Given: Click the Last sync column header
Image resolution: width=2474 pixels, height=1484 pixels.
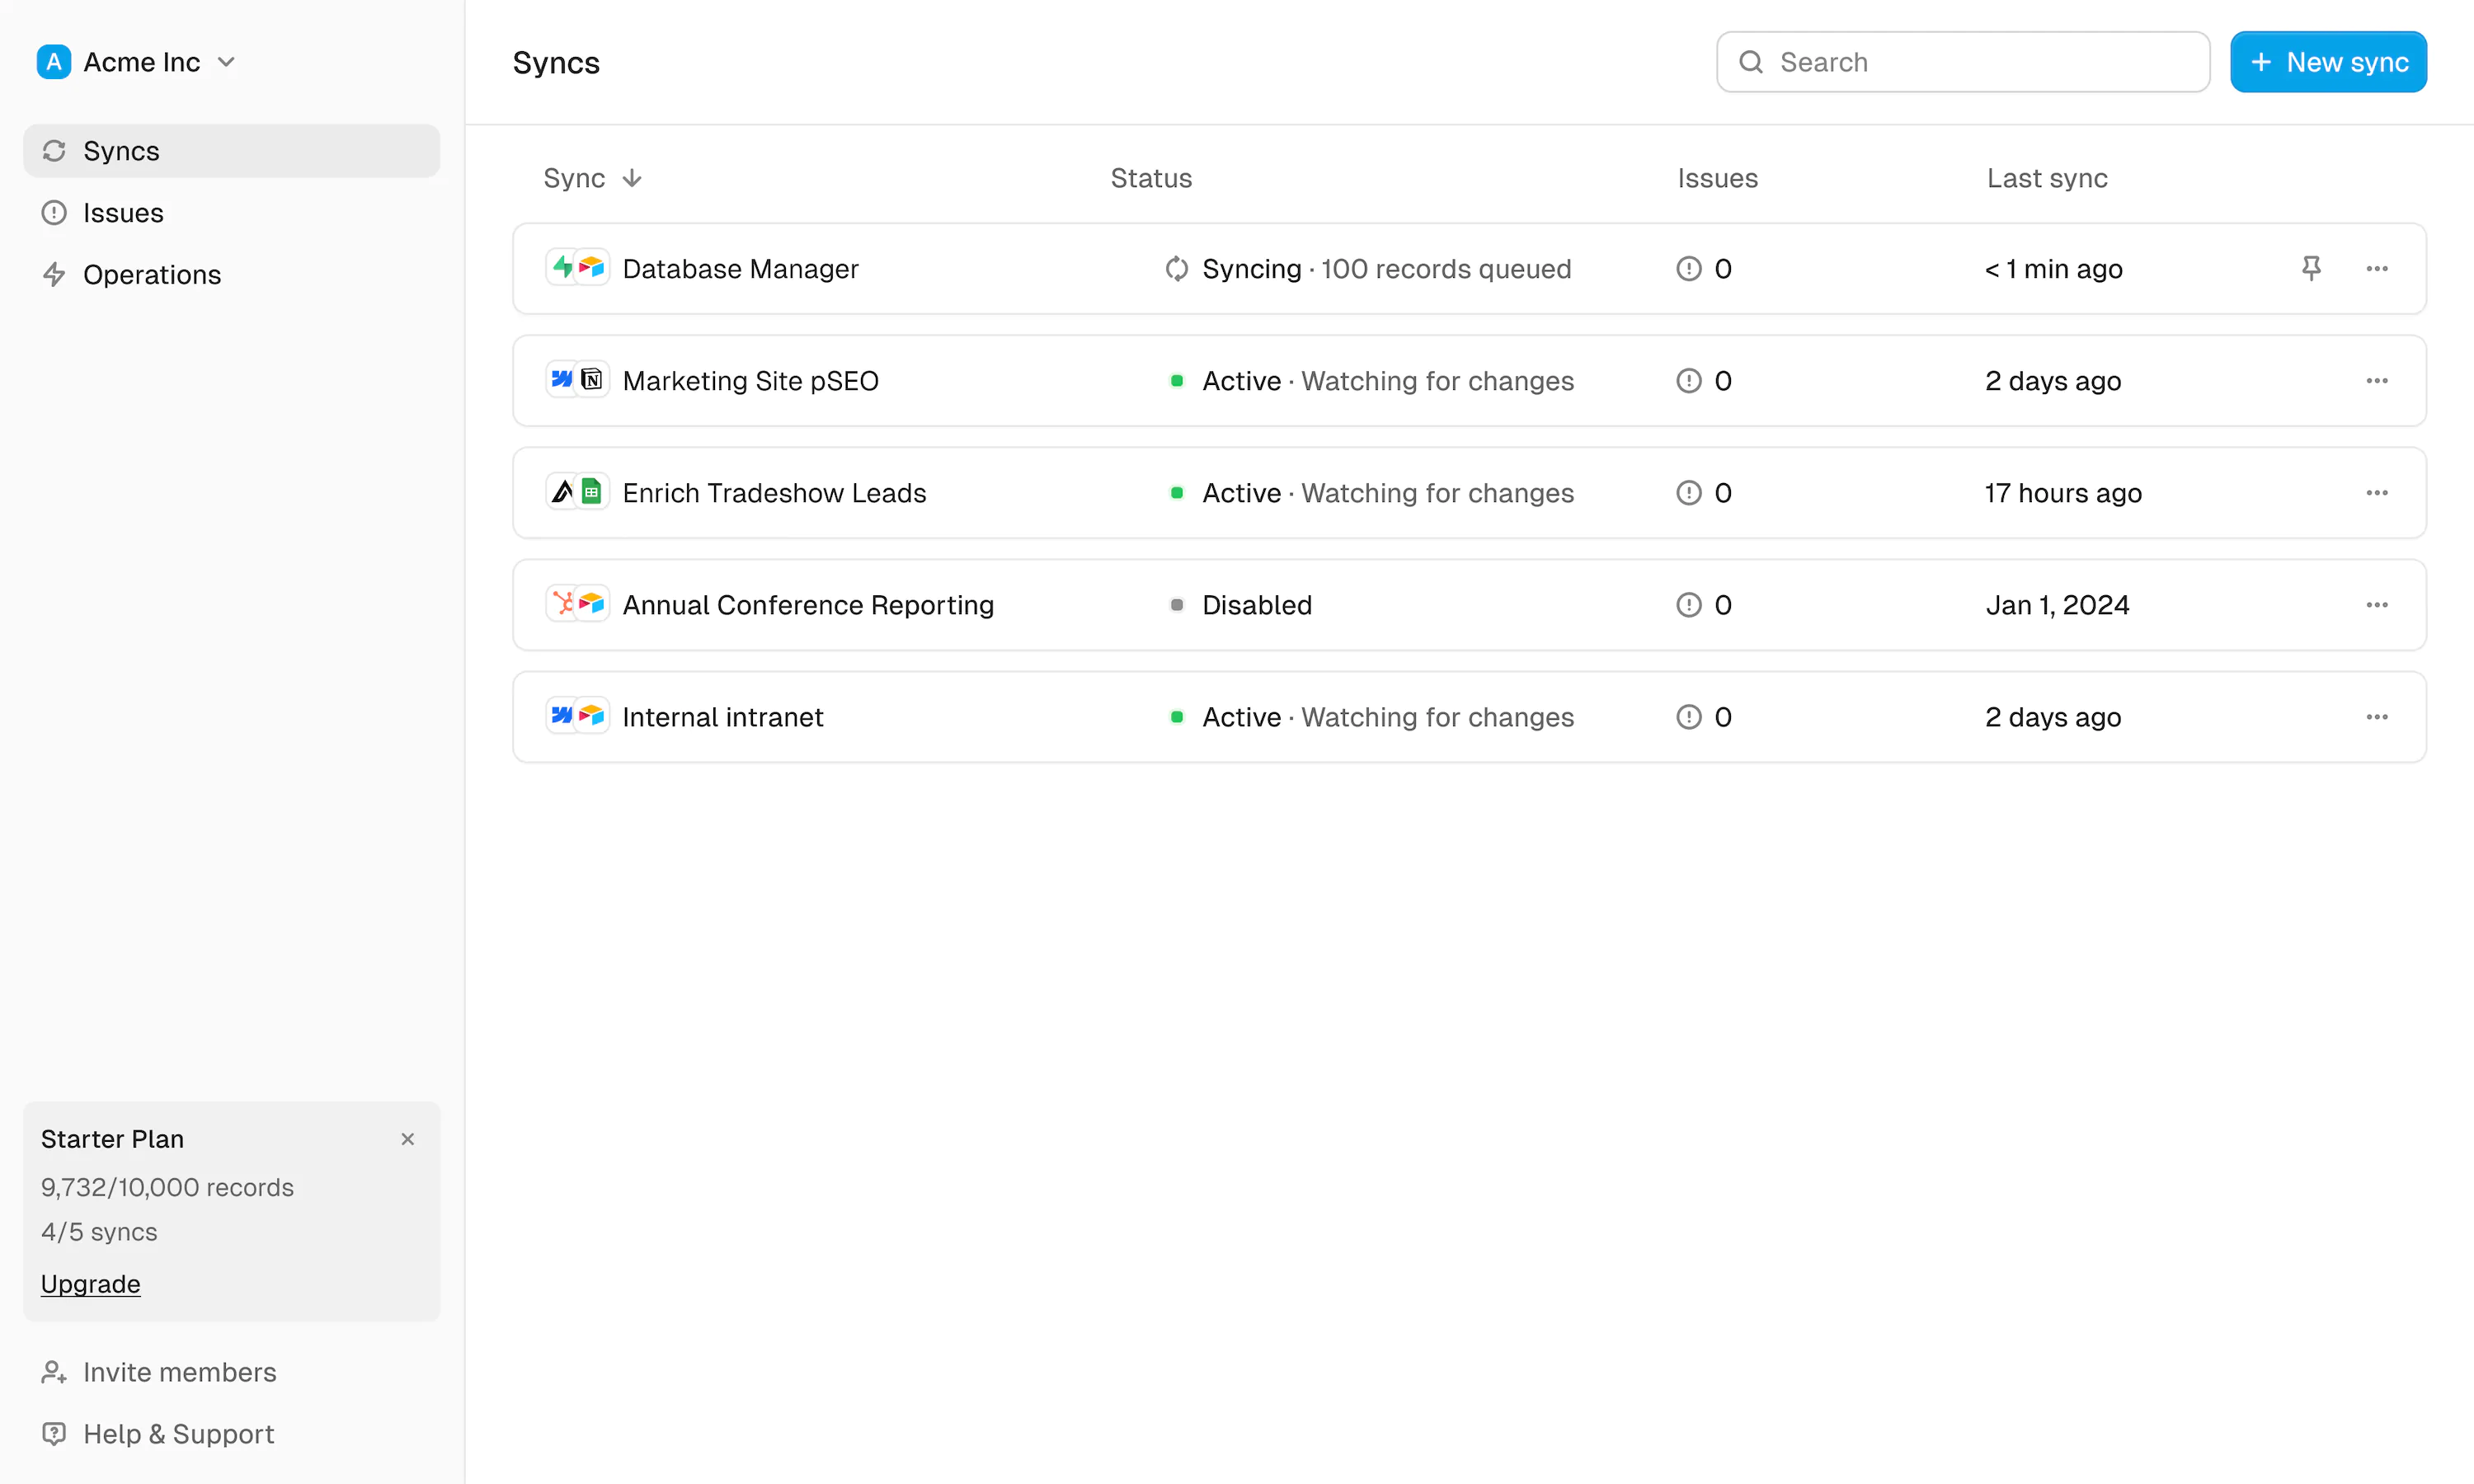Looking at the screenshot, I should [2047, 178].
